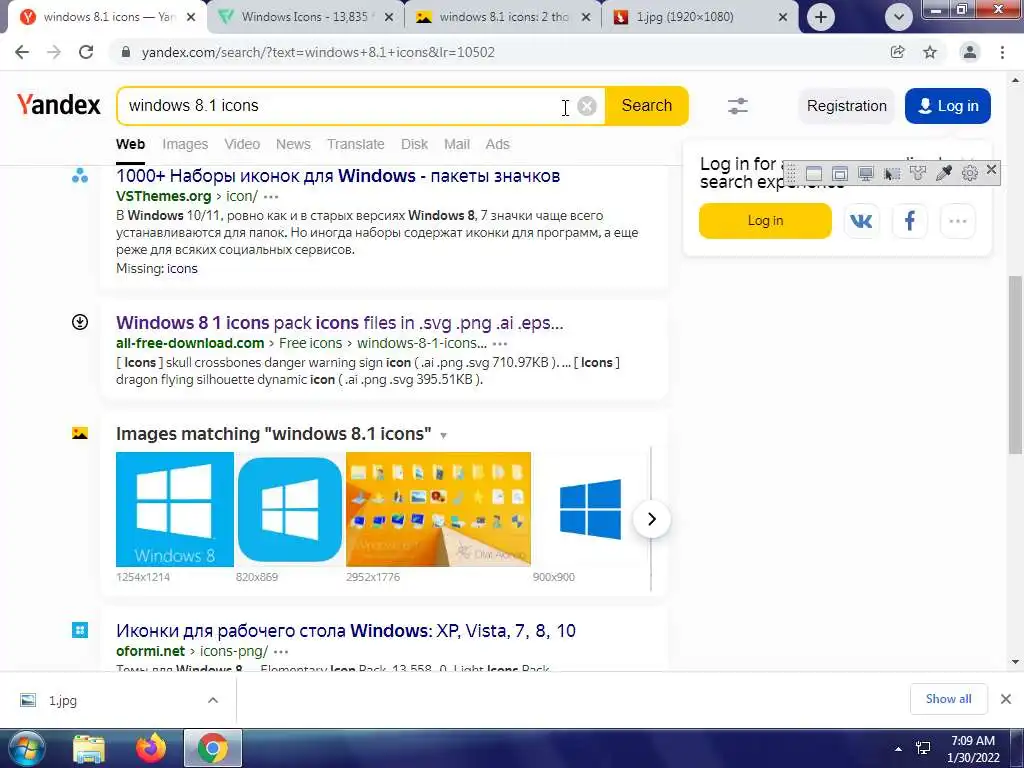Switch to the 1.jpg (1920×1080) browser tab
Screen dimensions: 1024x768
pyautogui.click(x=699, y=17)
